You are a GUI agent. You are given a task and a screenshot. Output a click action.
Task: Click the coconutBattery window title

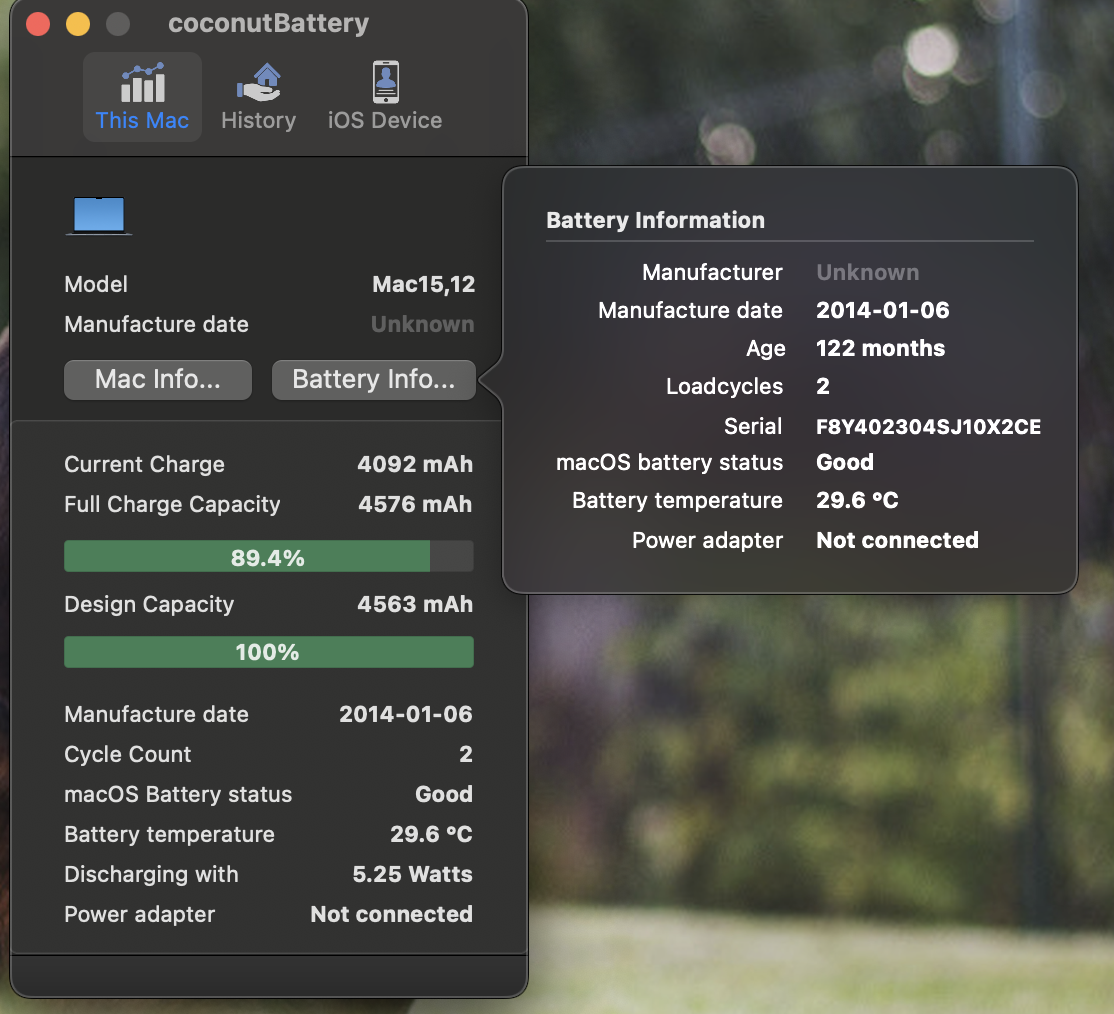pyautogui.click(x=269, y=23)
